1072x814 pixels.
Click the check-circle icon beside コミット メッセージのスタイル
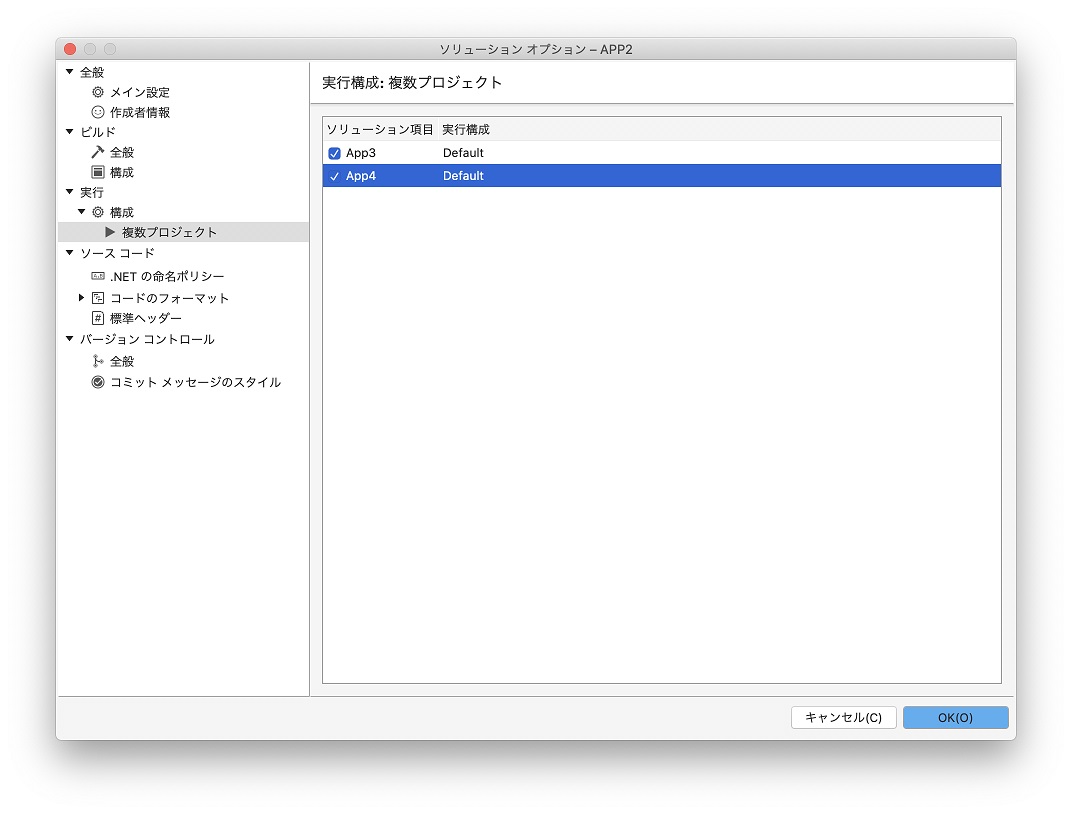point(98,382)
